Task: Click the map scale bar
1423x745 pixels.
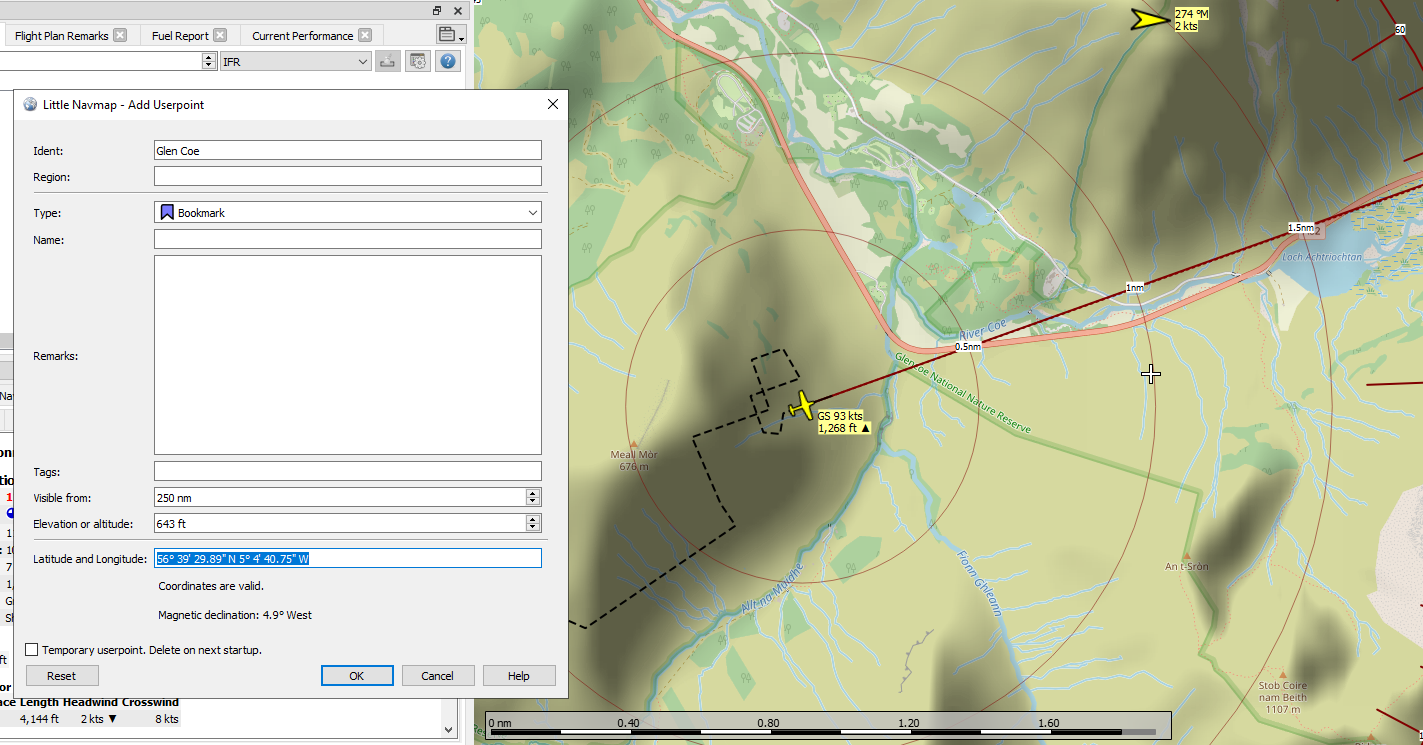Action: point(827,725)
